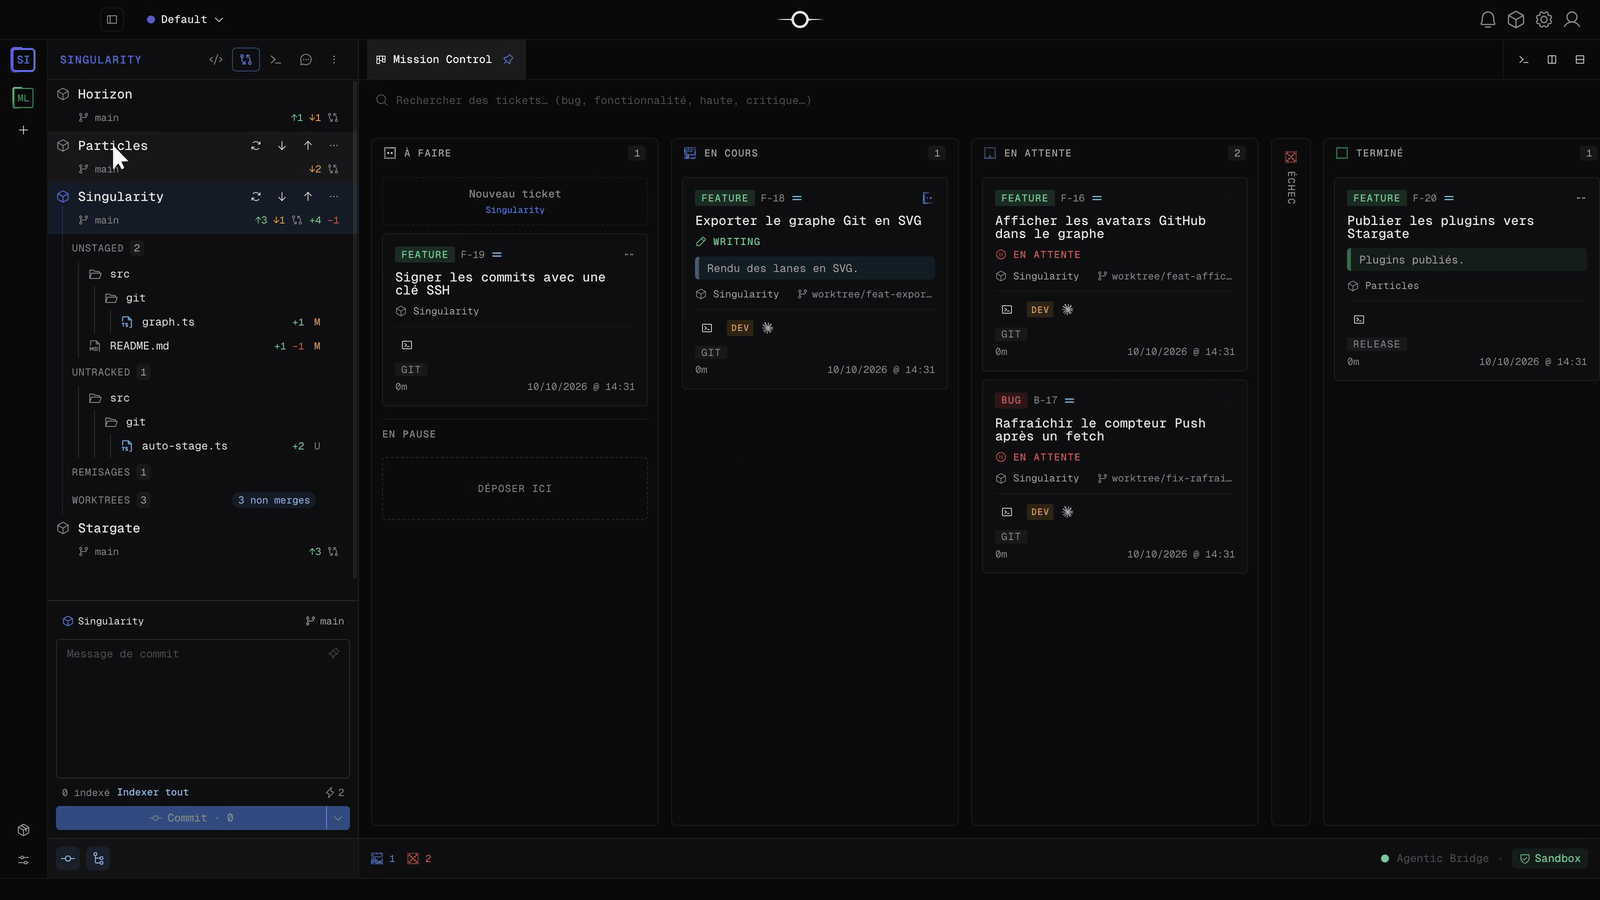
Task: Open the user account icon
Action: [1572, 20]
